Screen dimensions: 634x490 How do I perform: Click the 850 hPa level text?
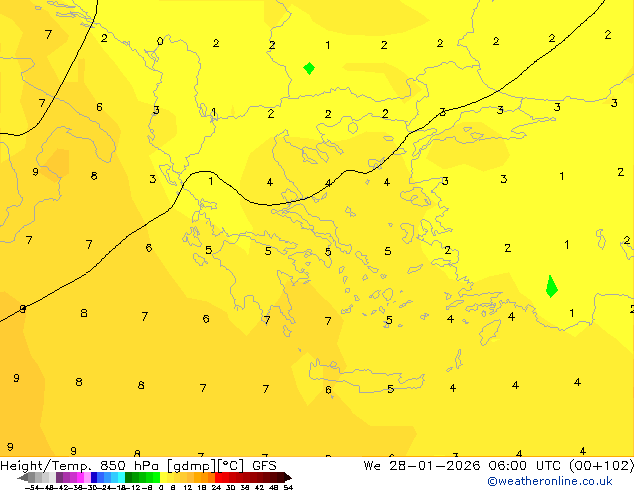pyautogui.click(x=129, y=466)
